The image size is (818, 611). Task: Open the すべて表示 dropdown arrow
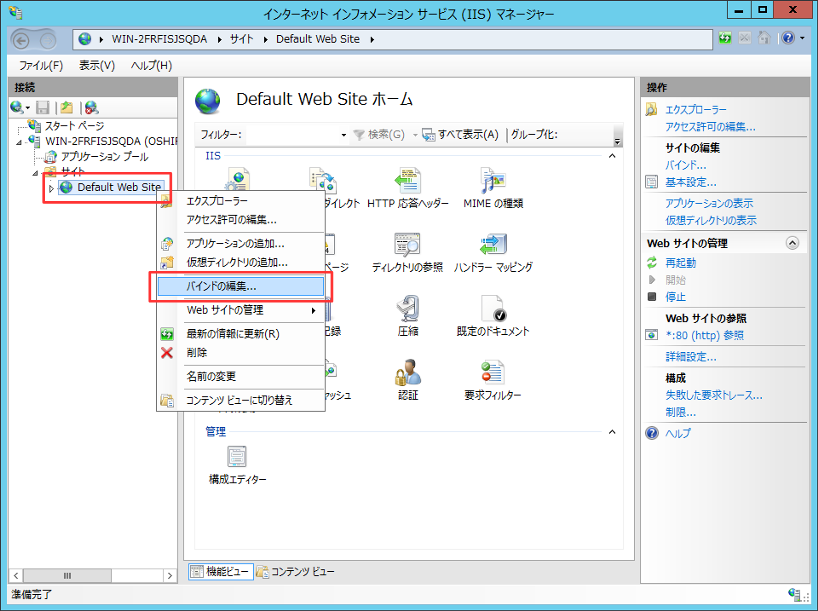click(x=415, y=135)
